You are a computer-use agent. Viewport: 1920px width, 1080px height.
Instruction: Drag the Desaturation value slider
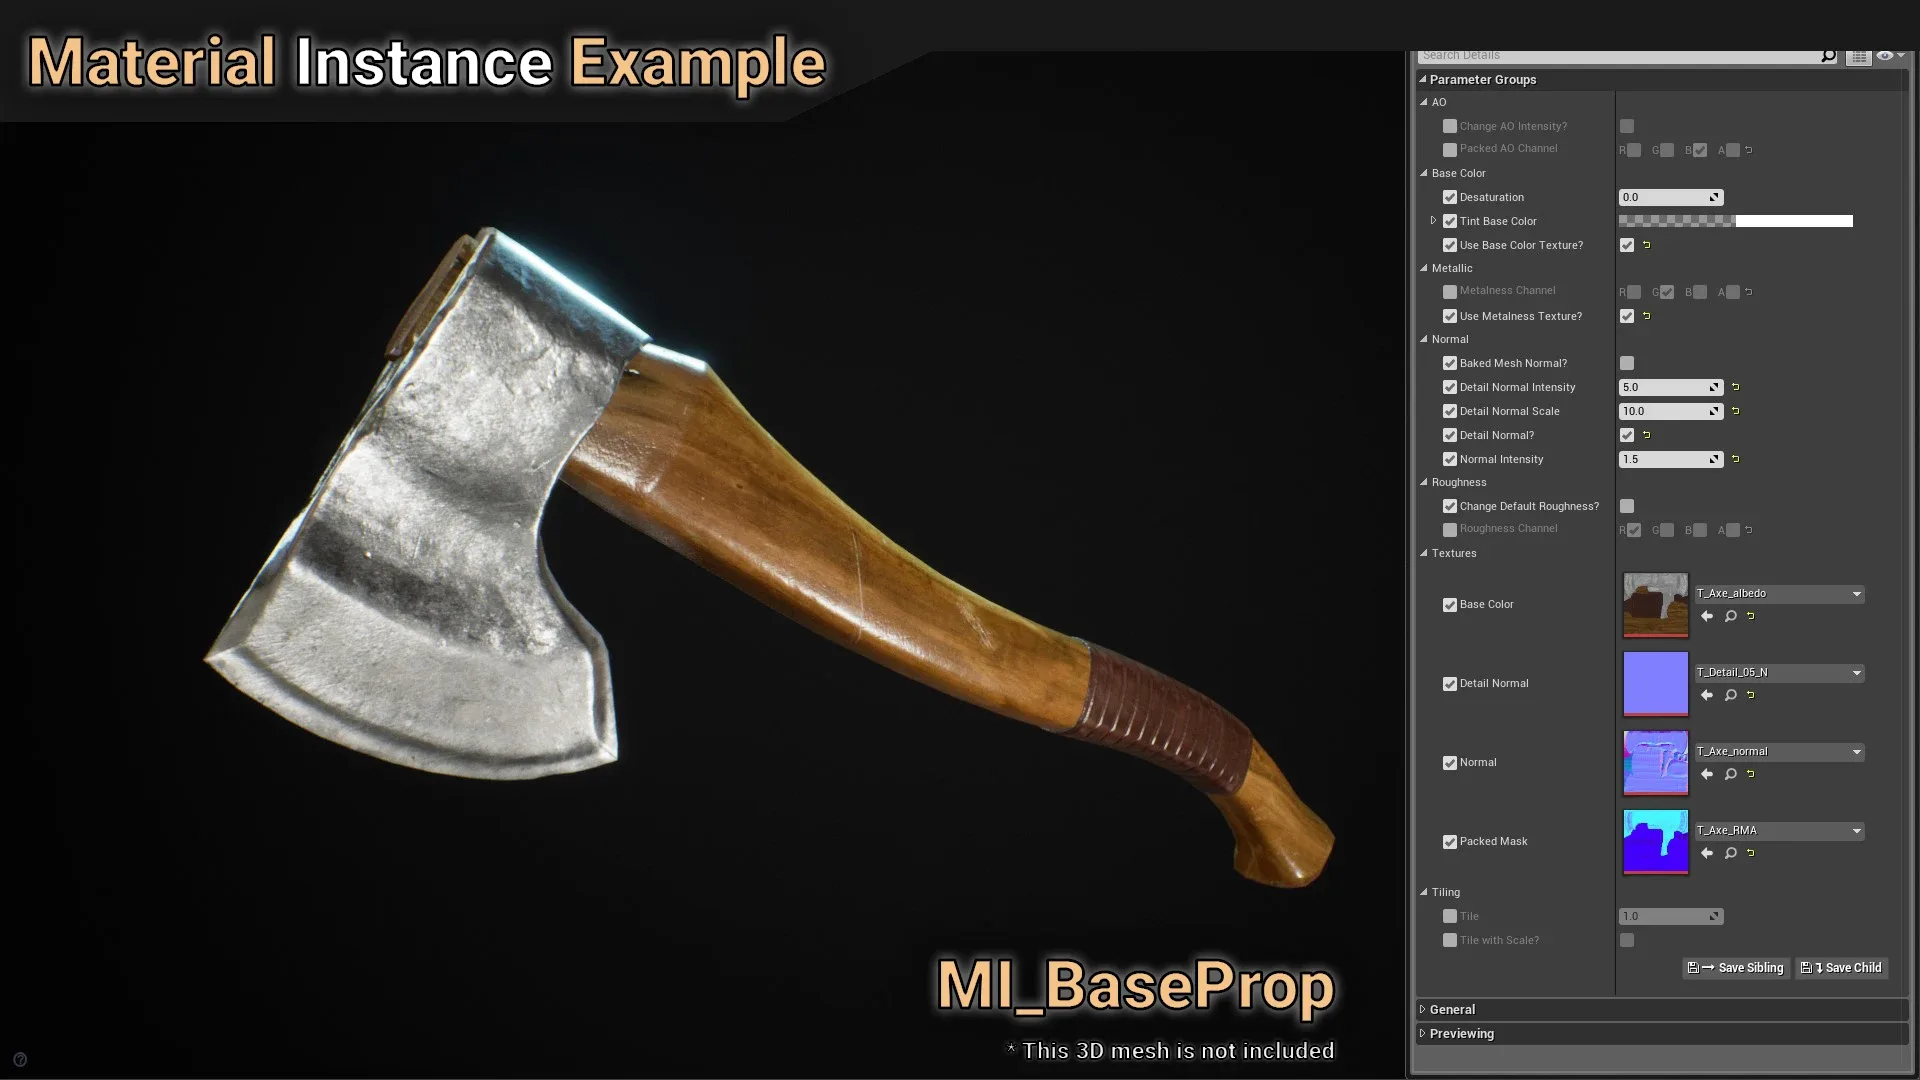(x=1667, y=196)
